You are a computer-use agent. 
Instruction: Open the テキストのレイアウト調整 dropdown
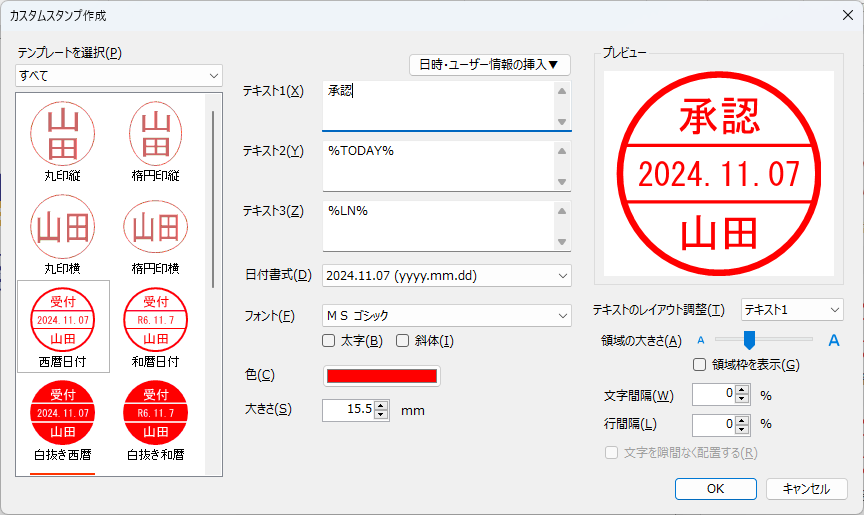[x=793, y=310]
